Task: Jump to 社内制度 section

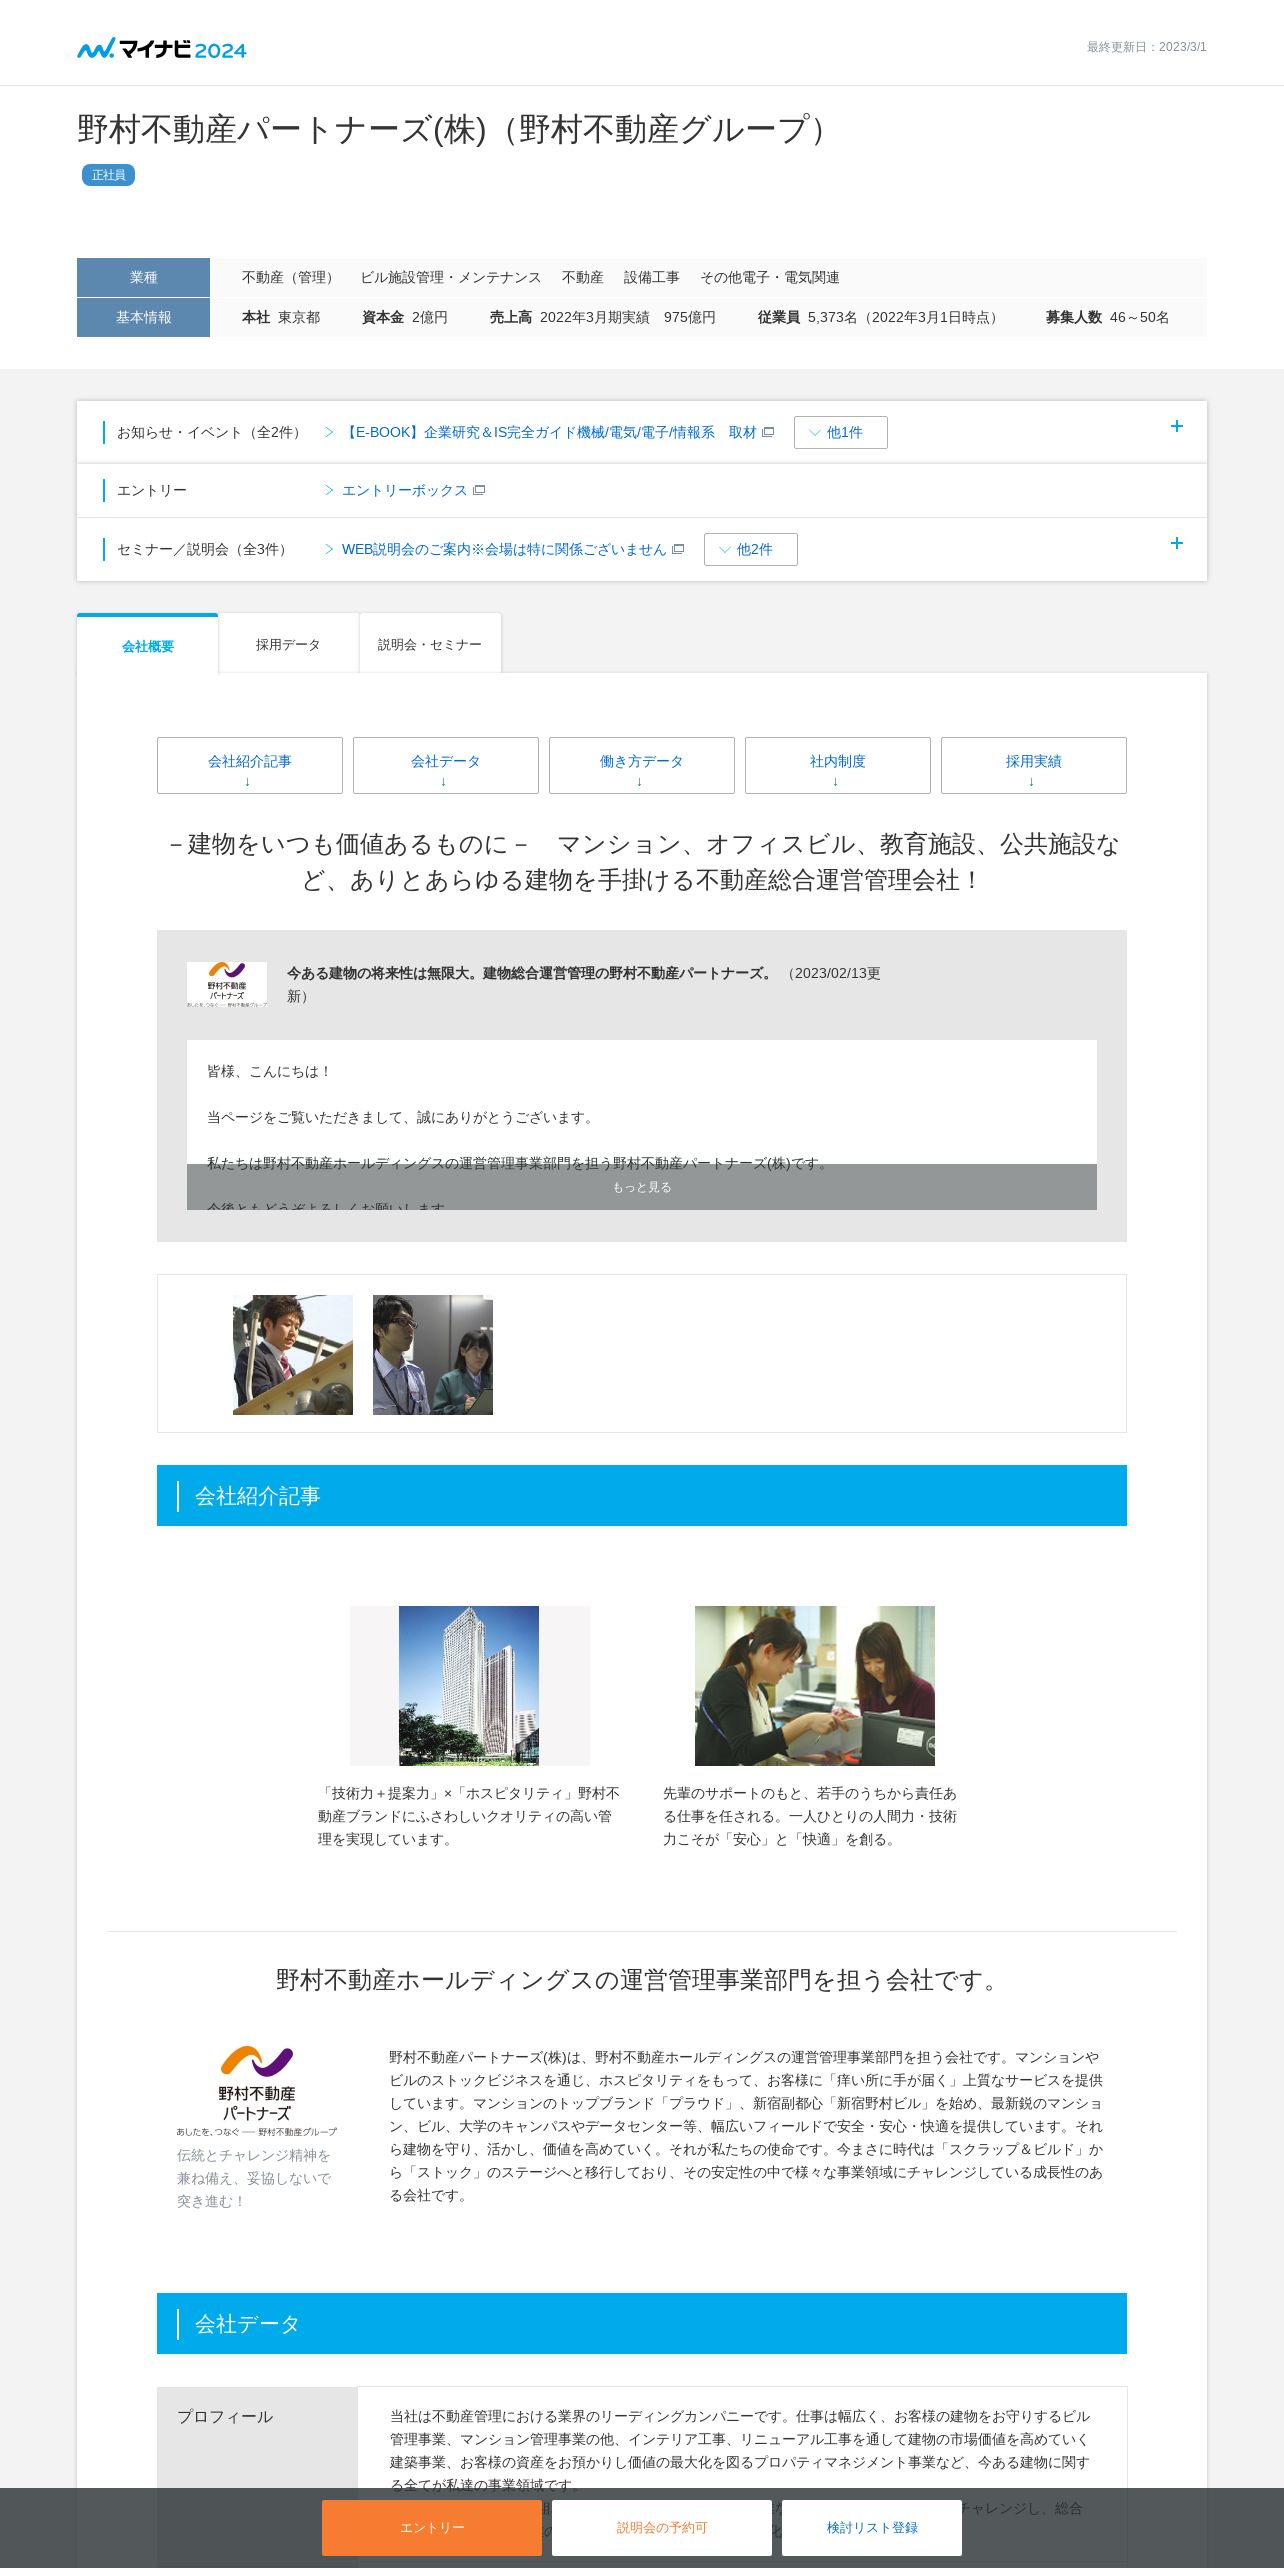Action: [838, 765]
